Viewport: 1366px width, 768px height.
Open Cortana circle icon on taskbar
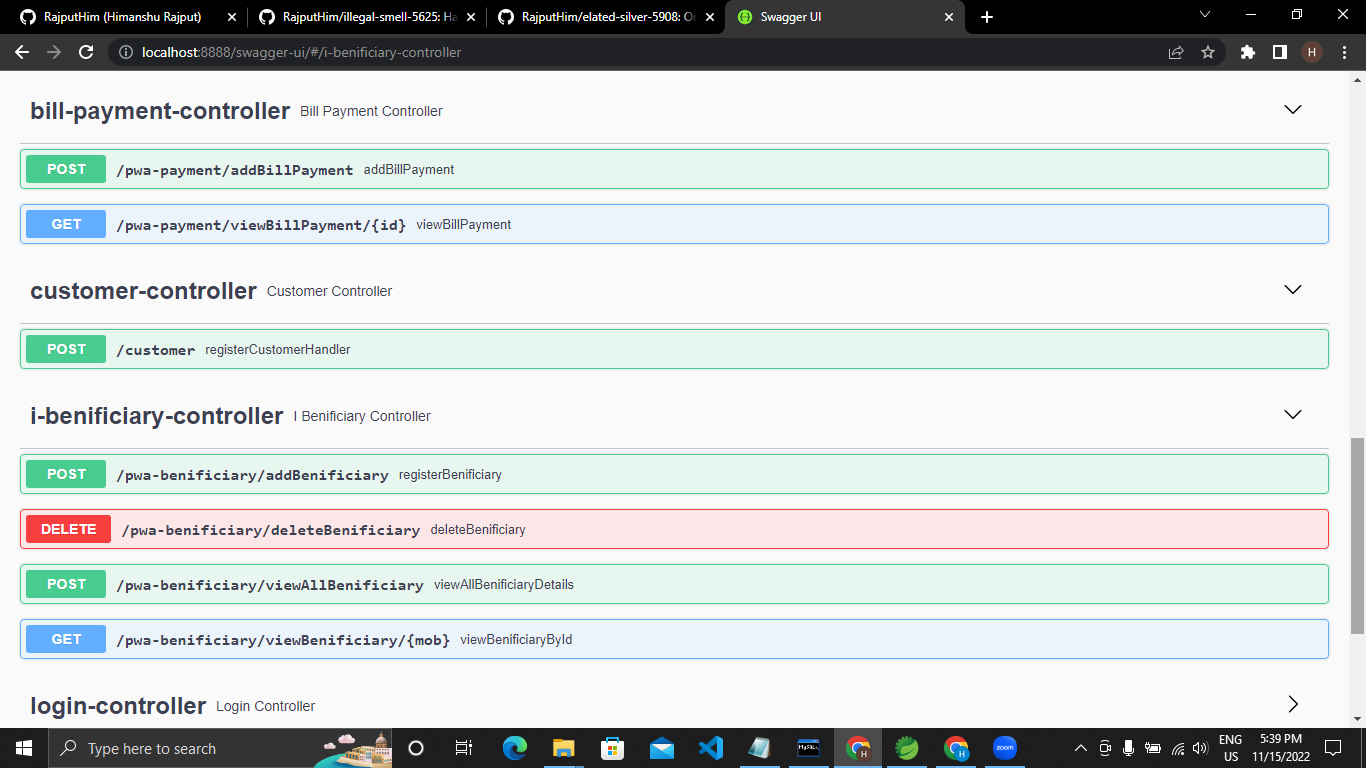pos(416,748)
